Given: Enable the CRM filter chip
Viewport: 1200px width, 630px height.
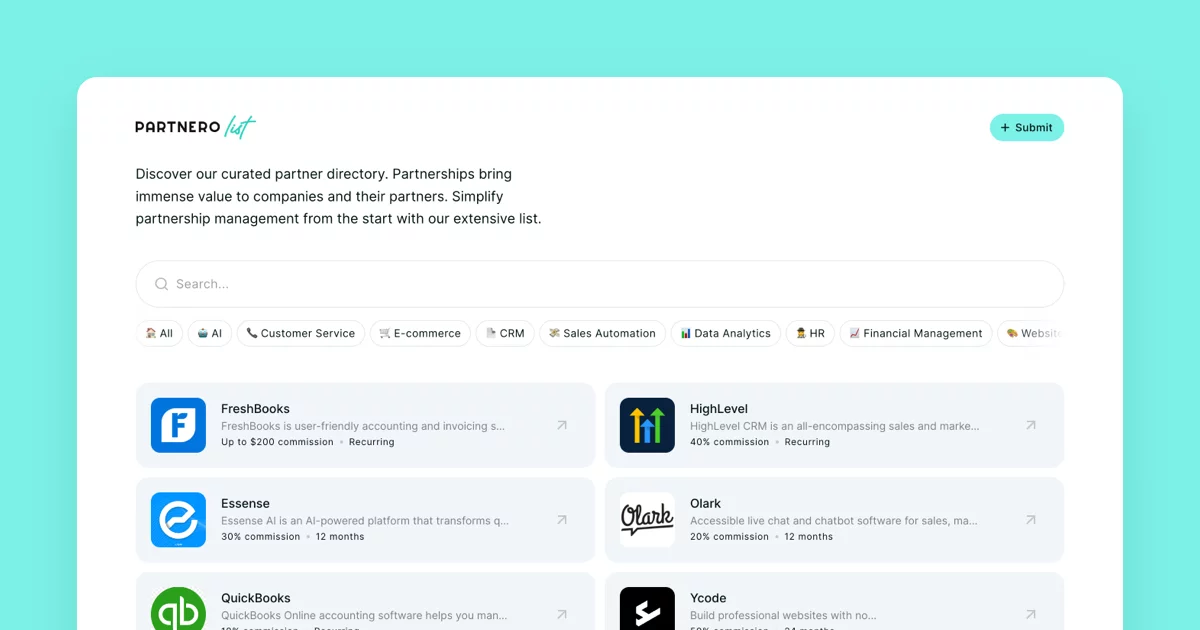Looking at the screenshot, I should [504, 333].
